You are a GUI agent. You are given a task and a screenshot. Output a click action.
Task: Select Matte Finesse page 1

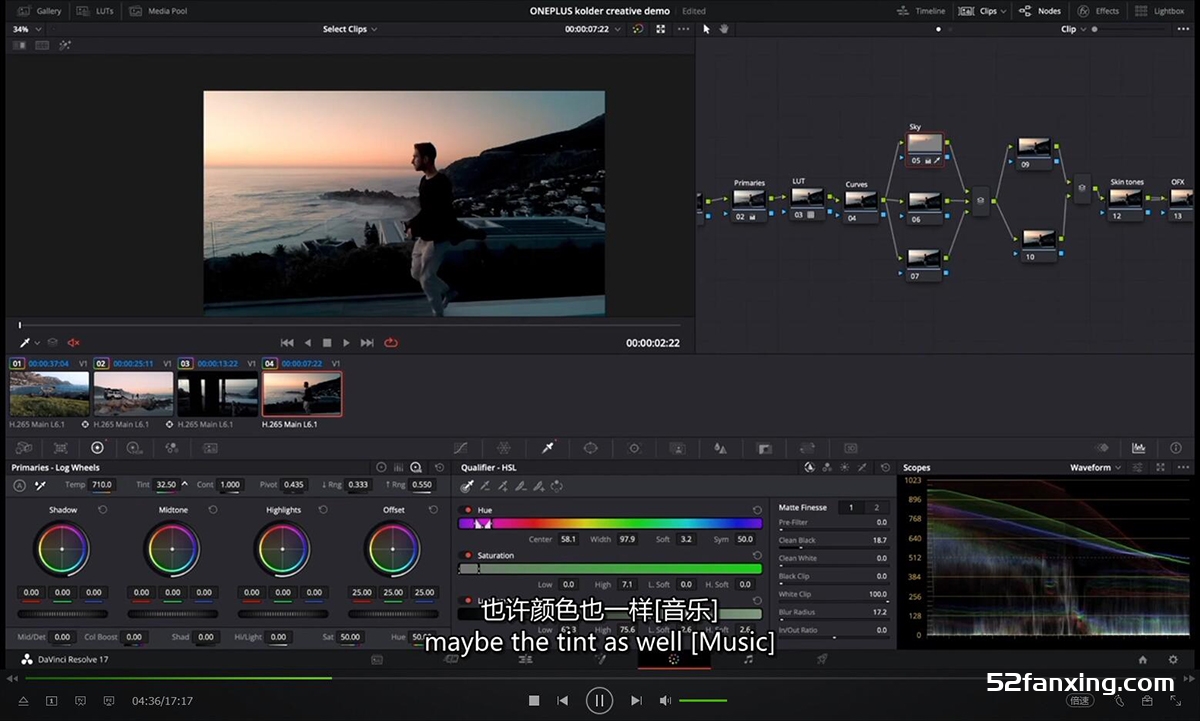(x=851, y=507)
